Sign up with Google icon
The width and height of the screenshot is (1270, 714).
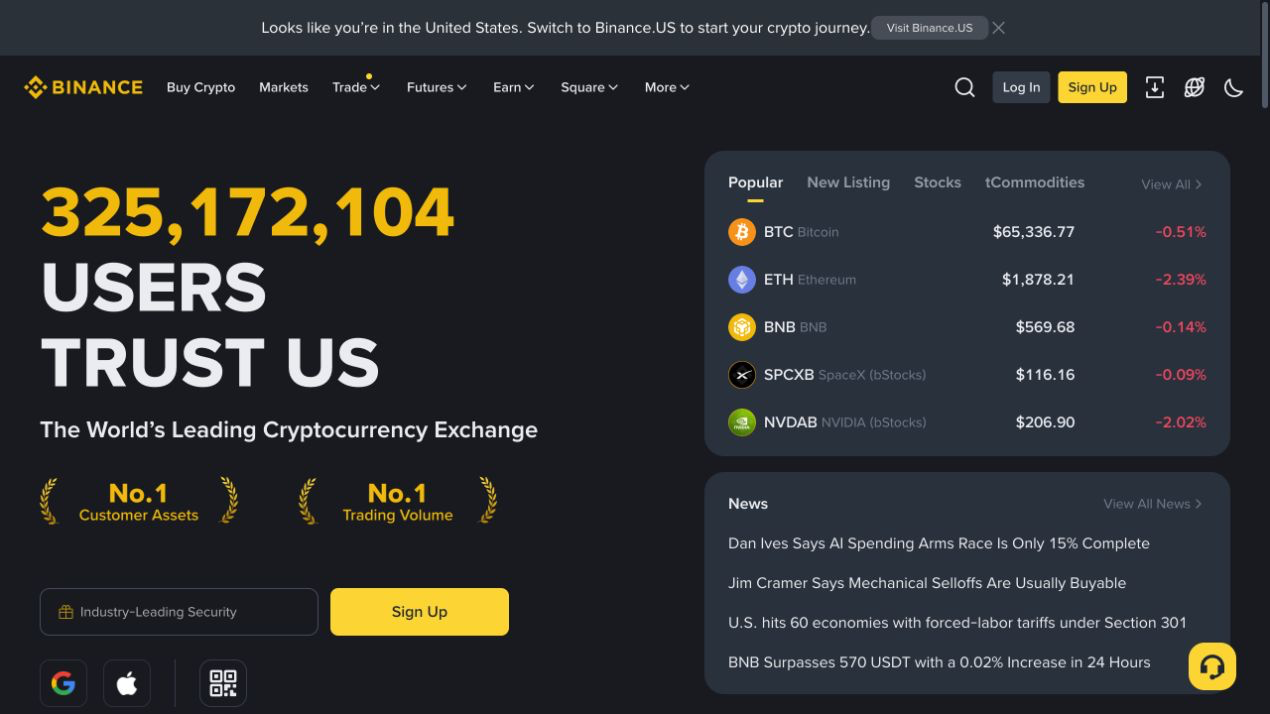[63, 683]
